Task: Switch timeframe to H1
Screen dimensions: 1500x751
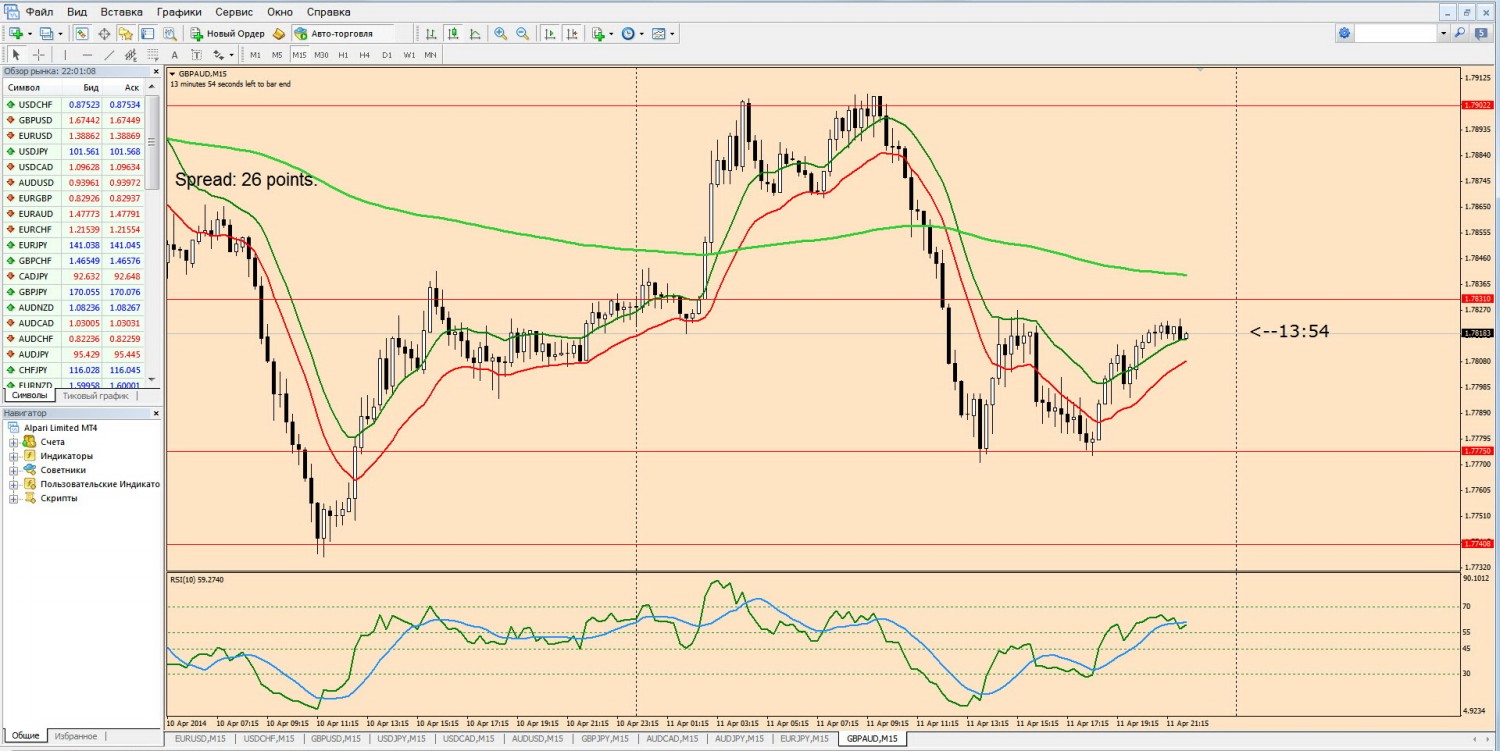Action: (x=343, y=55)
